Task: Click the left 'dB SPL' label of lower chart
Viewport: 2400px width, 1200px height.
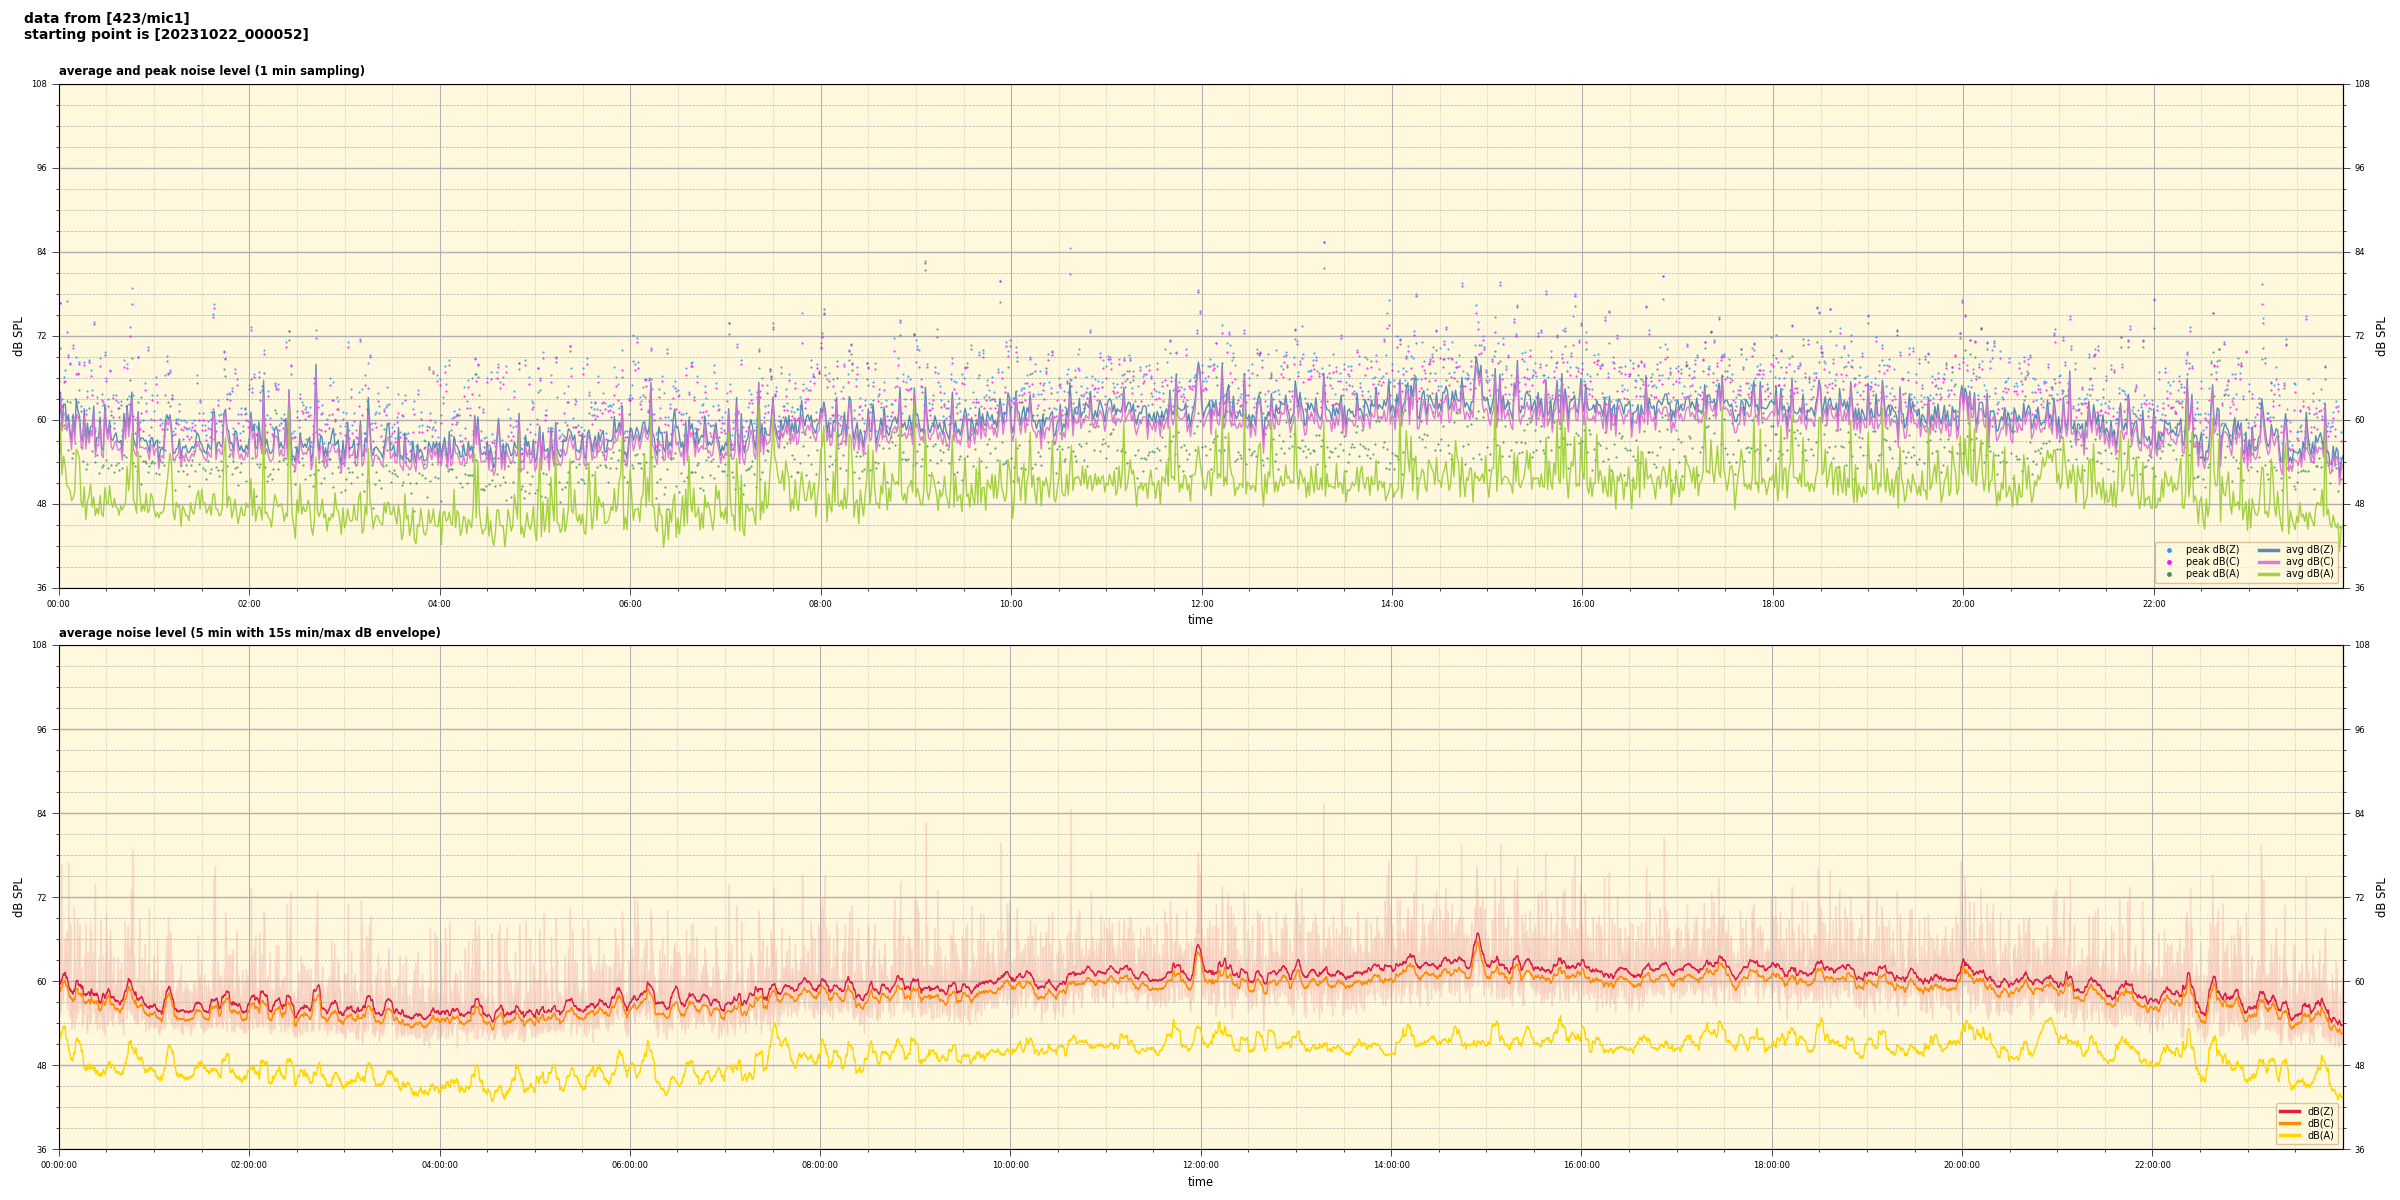Action: click(x=18, y=897)
